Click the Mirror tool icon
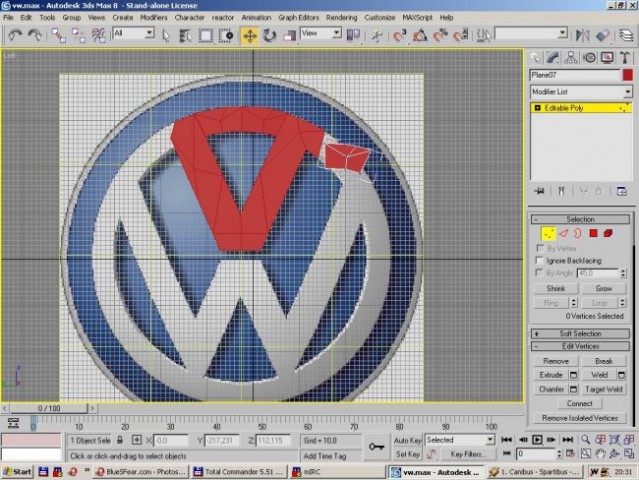639x480 pixels. 582,35
